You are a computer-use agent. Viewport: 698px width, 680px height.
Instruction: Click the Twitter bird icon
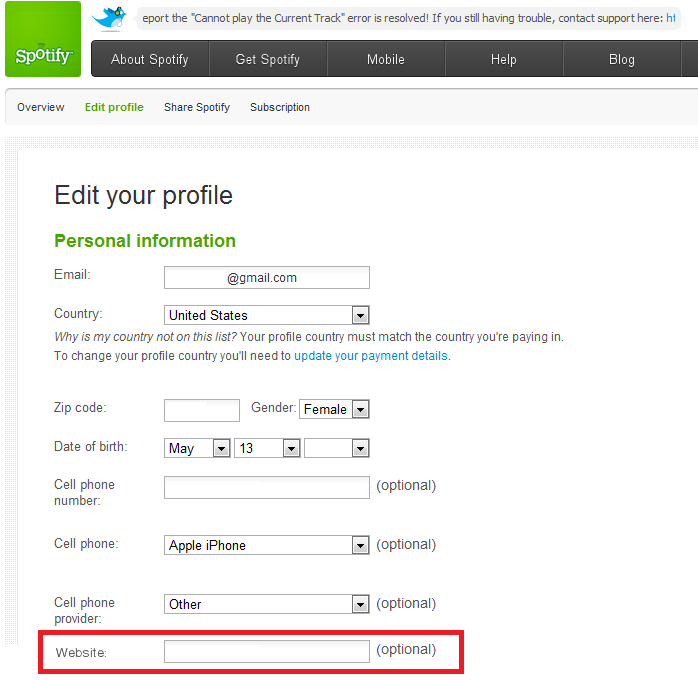[109, 17]
